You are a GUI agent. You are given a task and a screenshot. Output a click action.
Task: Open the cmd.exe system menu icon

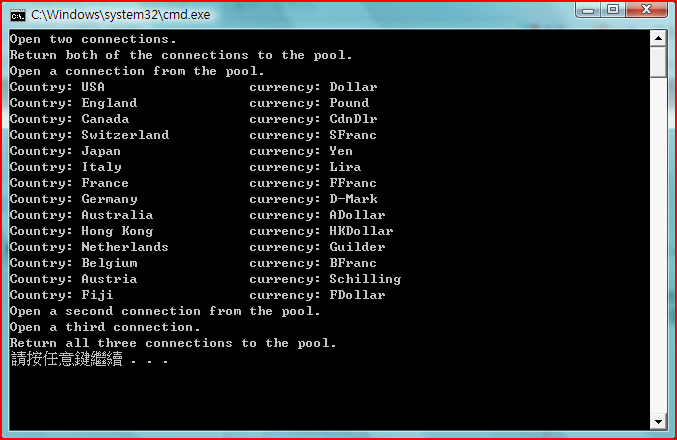[x=18, y=16]
